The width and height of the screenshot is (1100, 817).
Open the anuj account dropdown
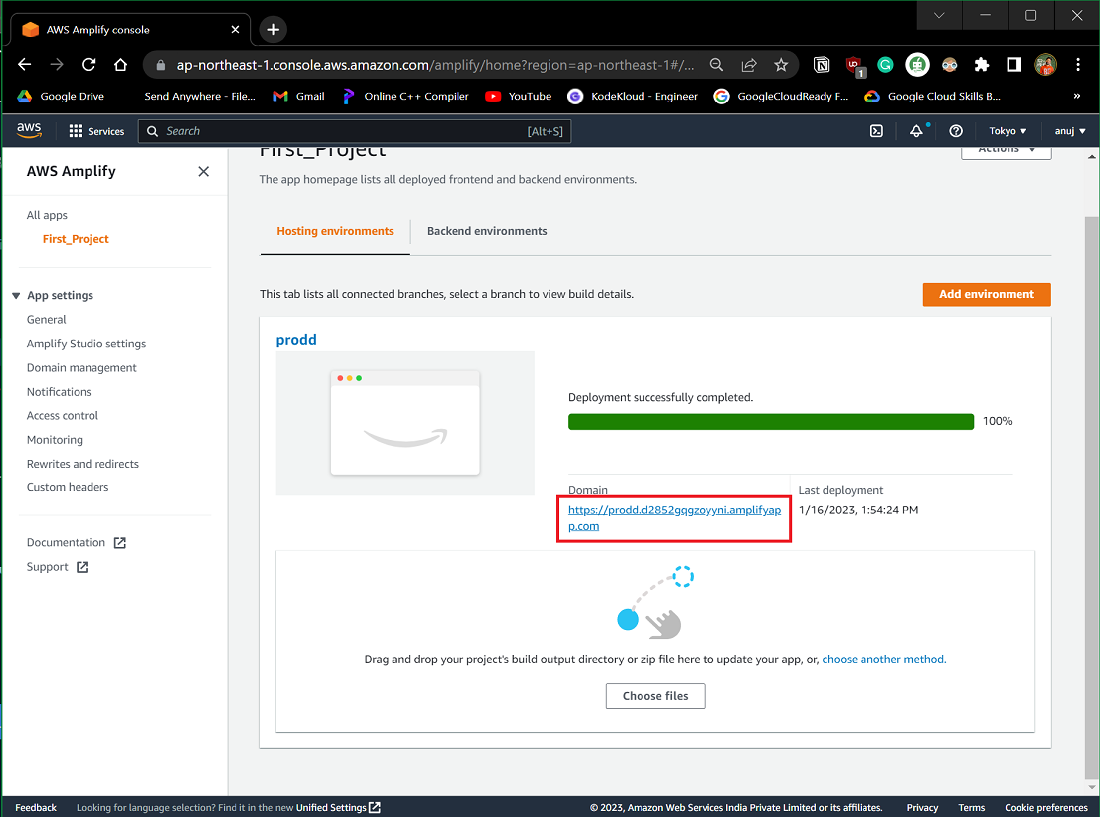1070,131
